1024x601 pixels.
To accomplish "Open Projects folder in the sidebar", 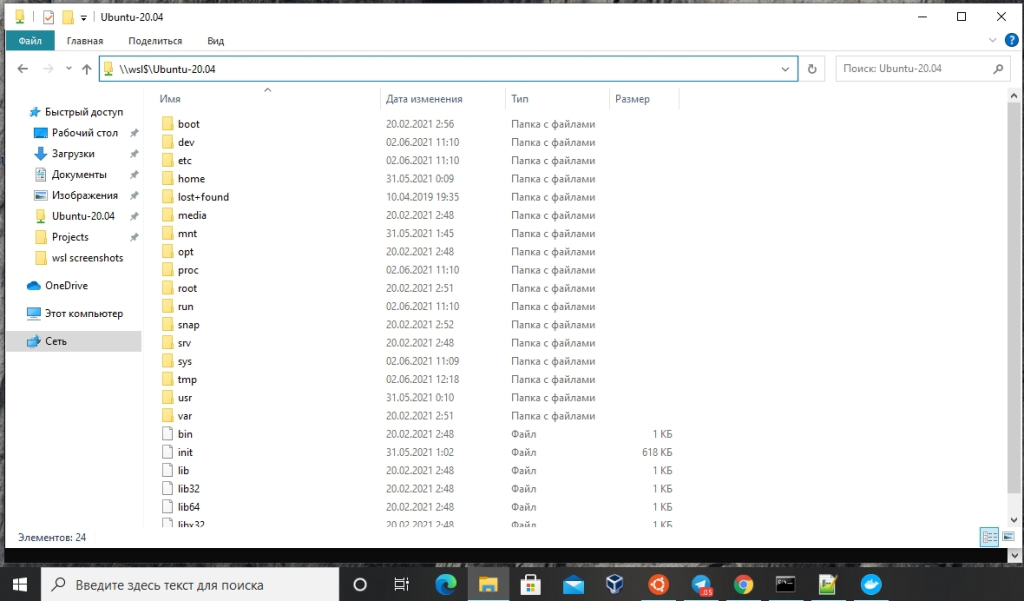I will click(70, 237).
